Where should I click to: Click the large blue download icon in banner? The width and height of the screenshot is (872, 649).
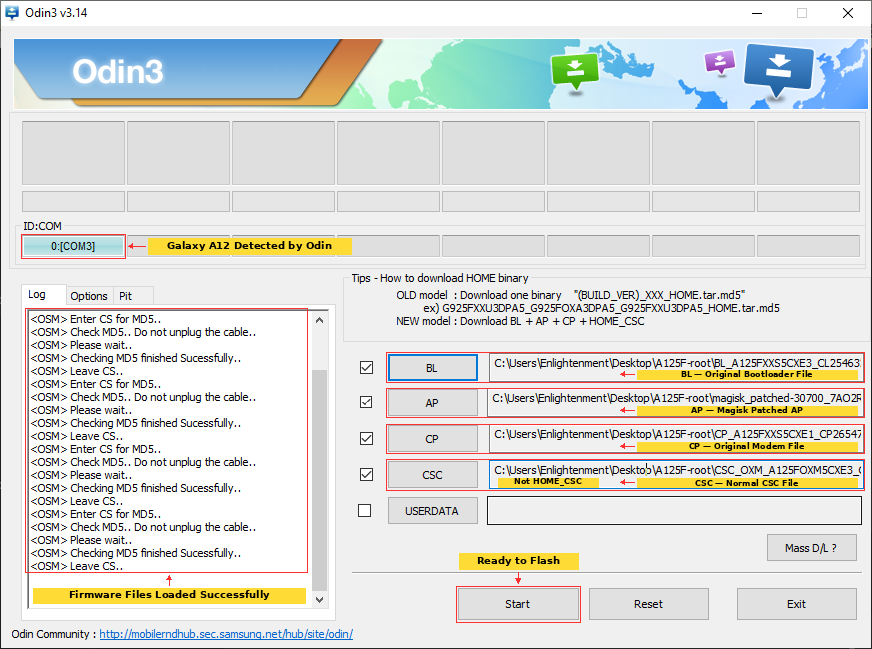(x=777, y=70)
